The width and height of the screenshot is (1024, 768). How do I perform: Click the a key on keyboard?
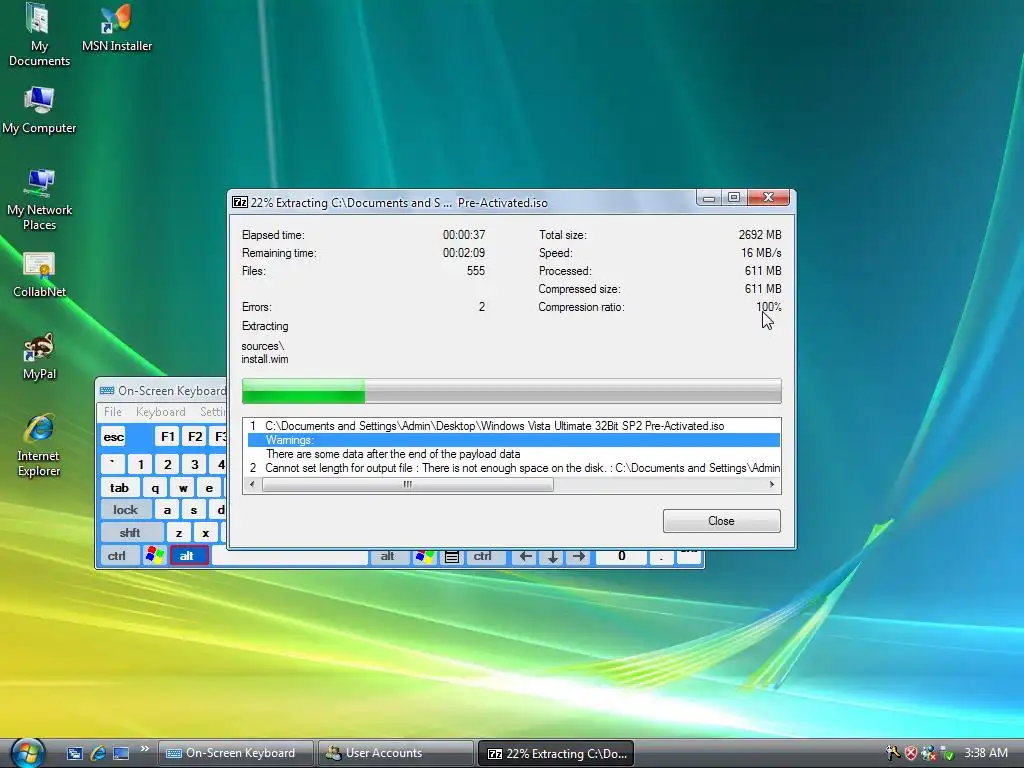(x=167, y=509)
